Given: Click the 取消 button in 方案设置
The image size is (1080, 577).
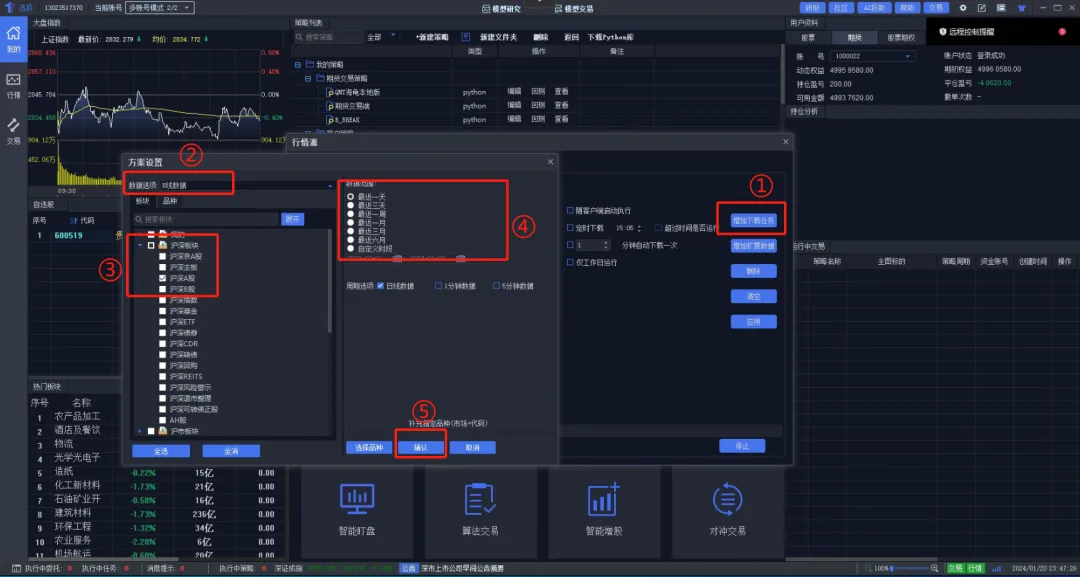Looking at the screenshot, I should click(472, 448).
